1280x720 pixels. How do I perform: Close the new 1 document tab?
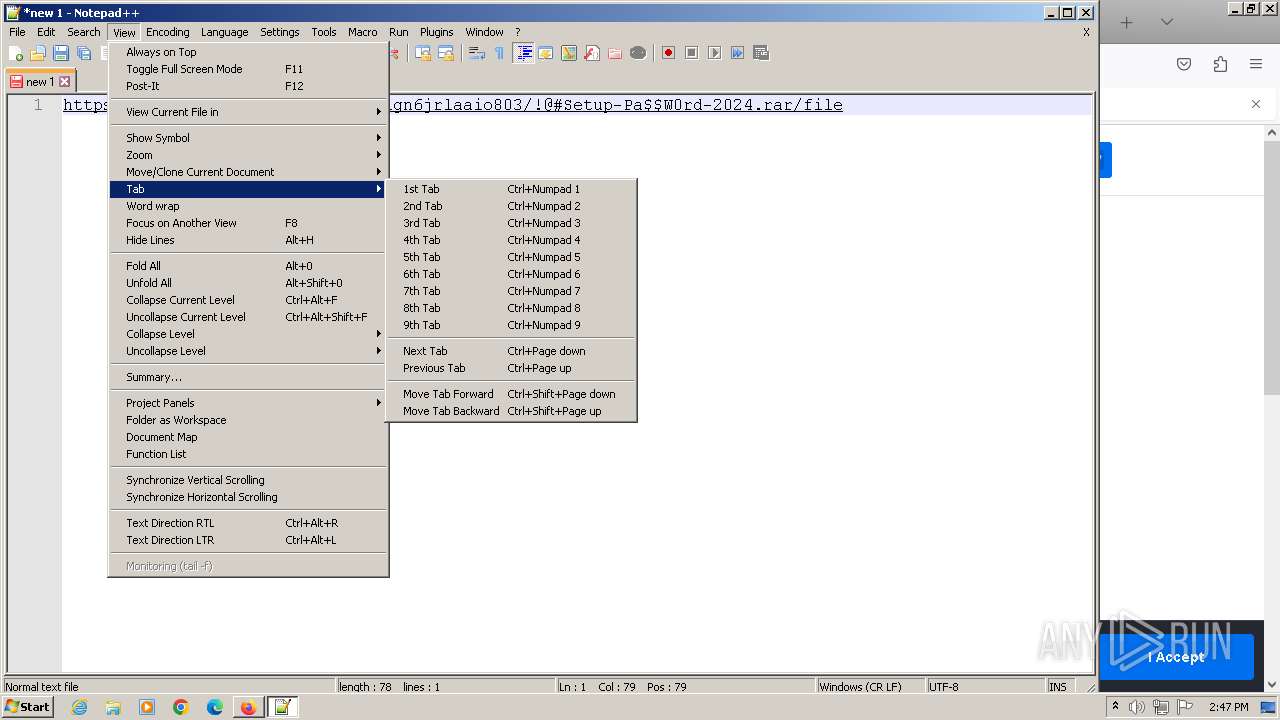65,82
